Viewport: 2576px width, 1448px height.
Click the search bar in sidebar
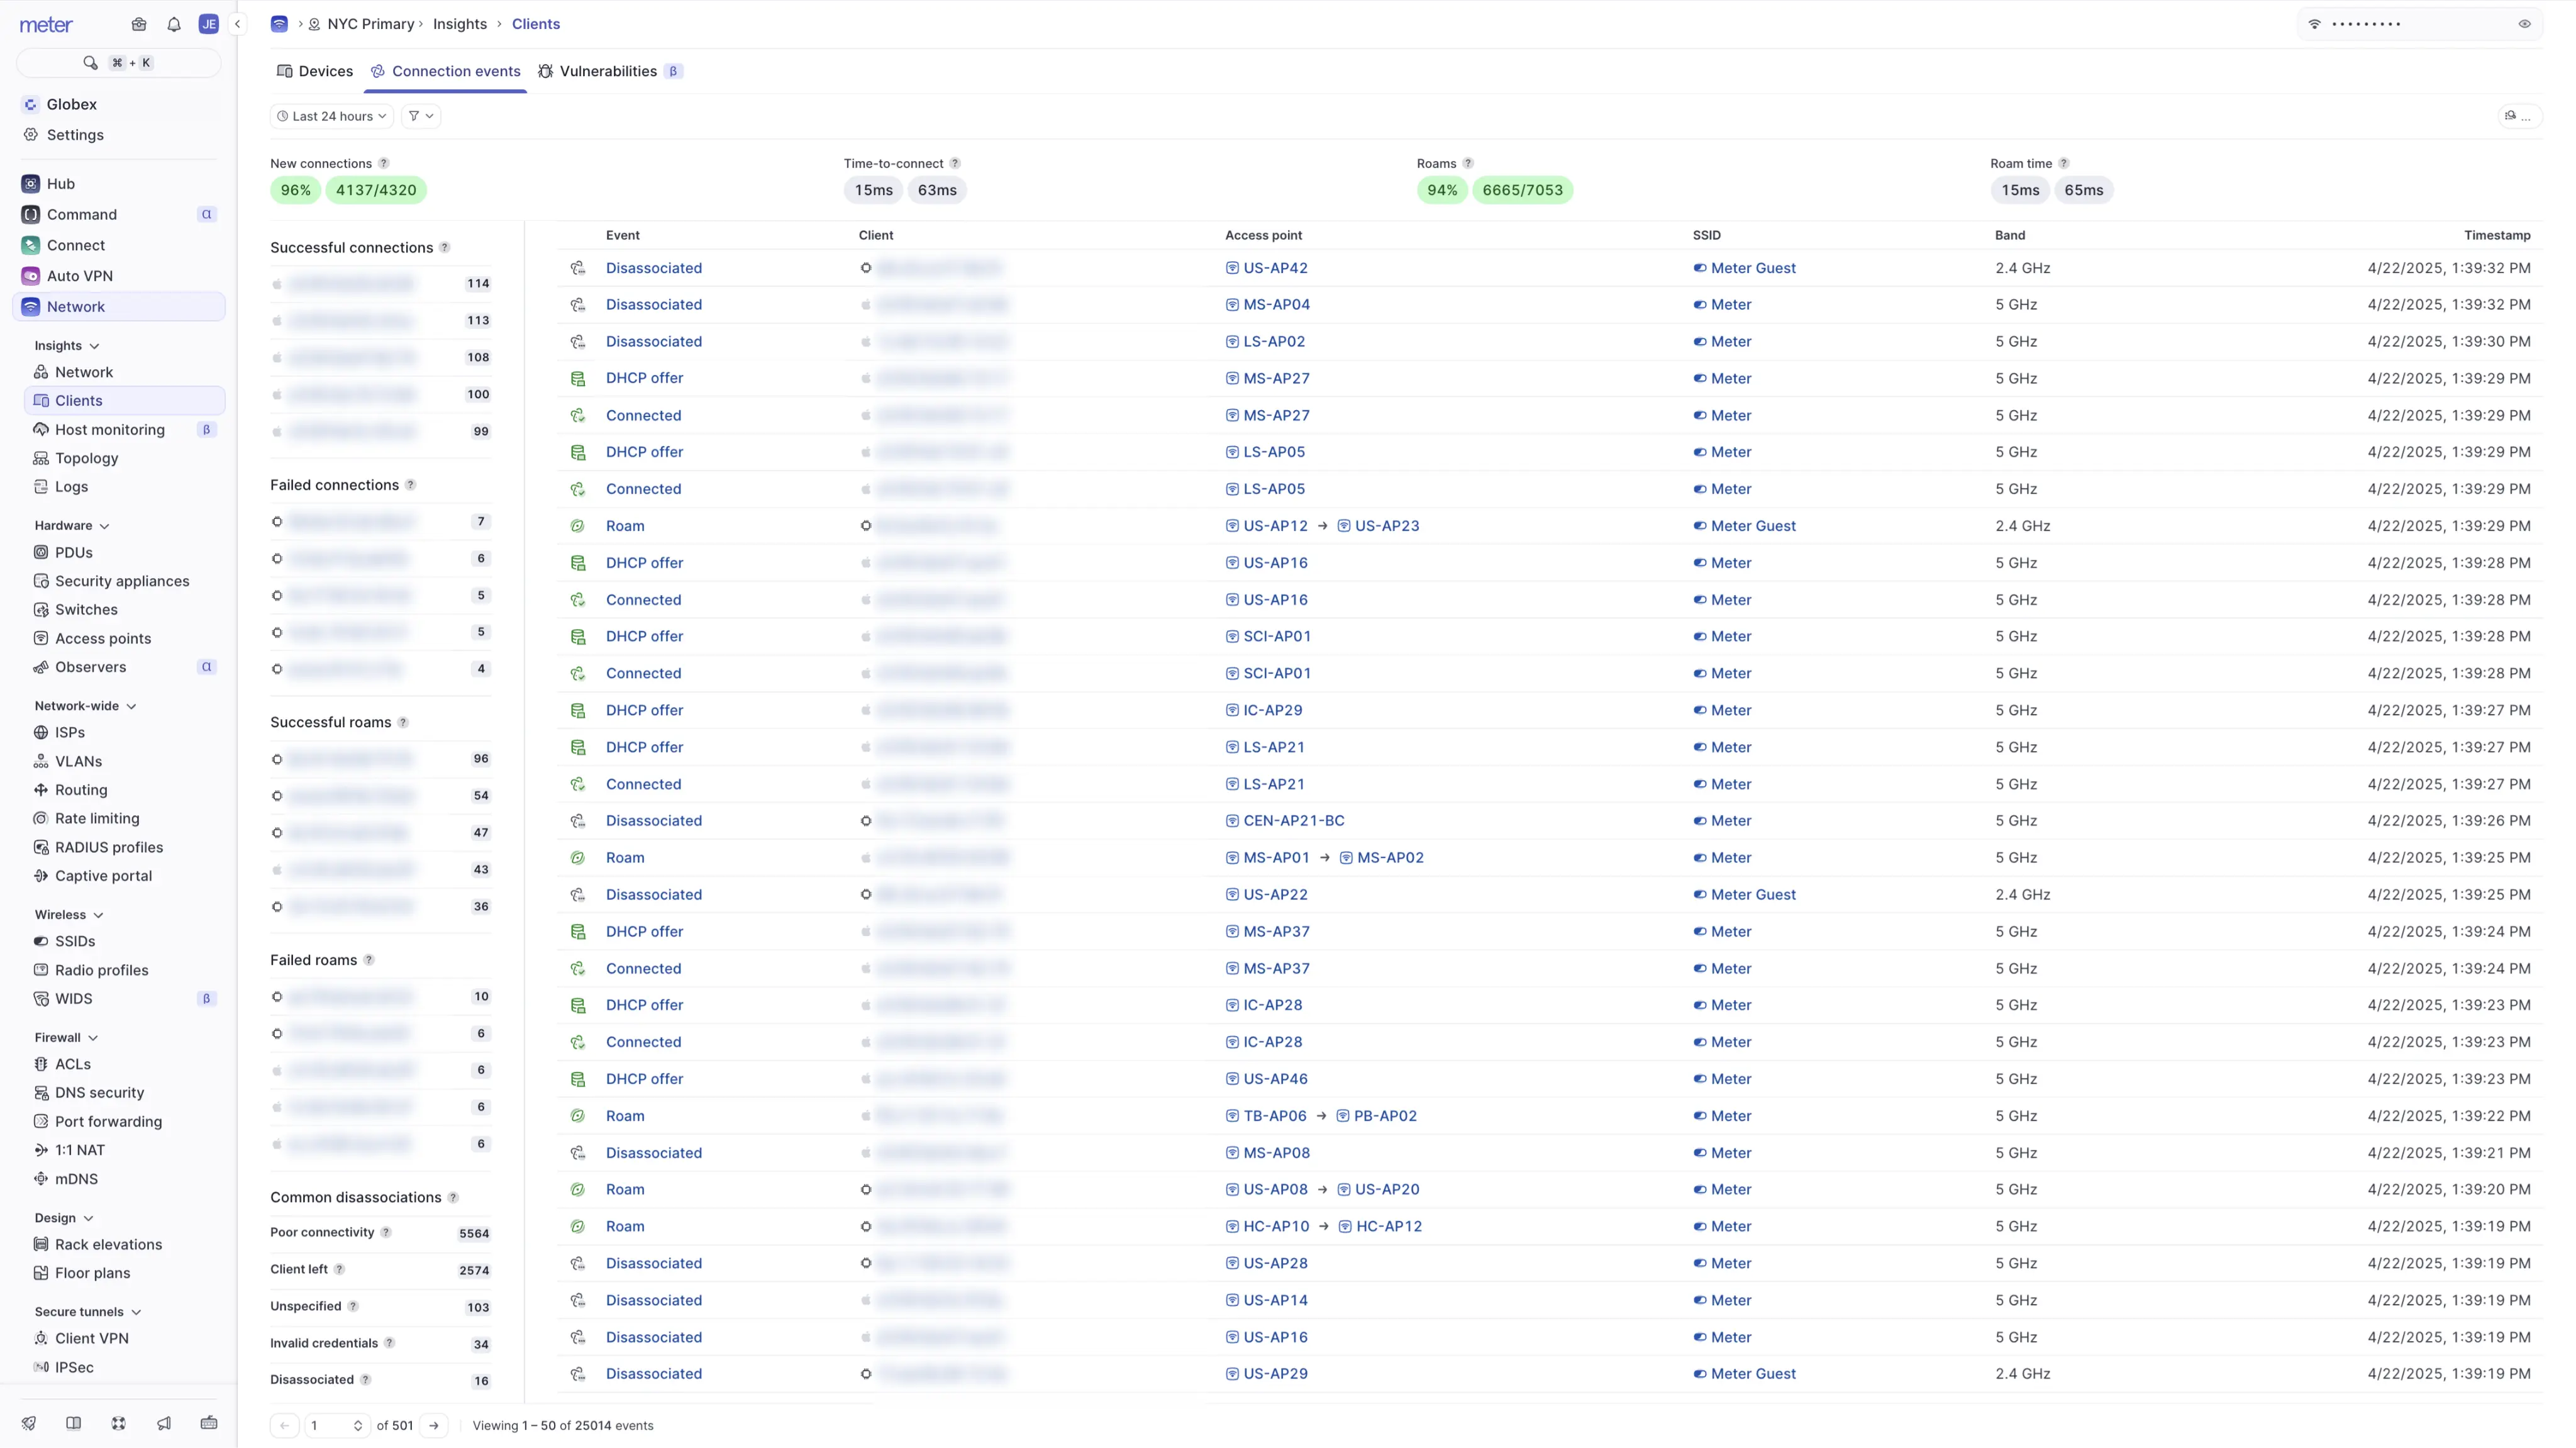(118, 63)
